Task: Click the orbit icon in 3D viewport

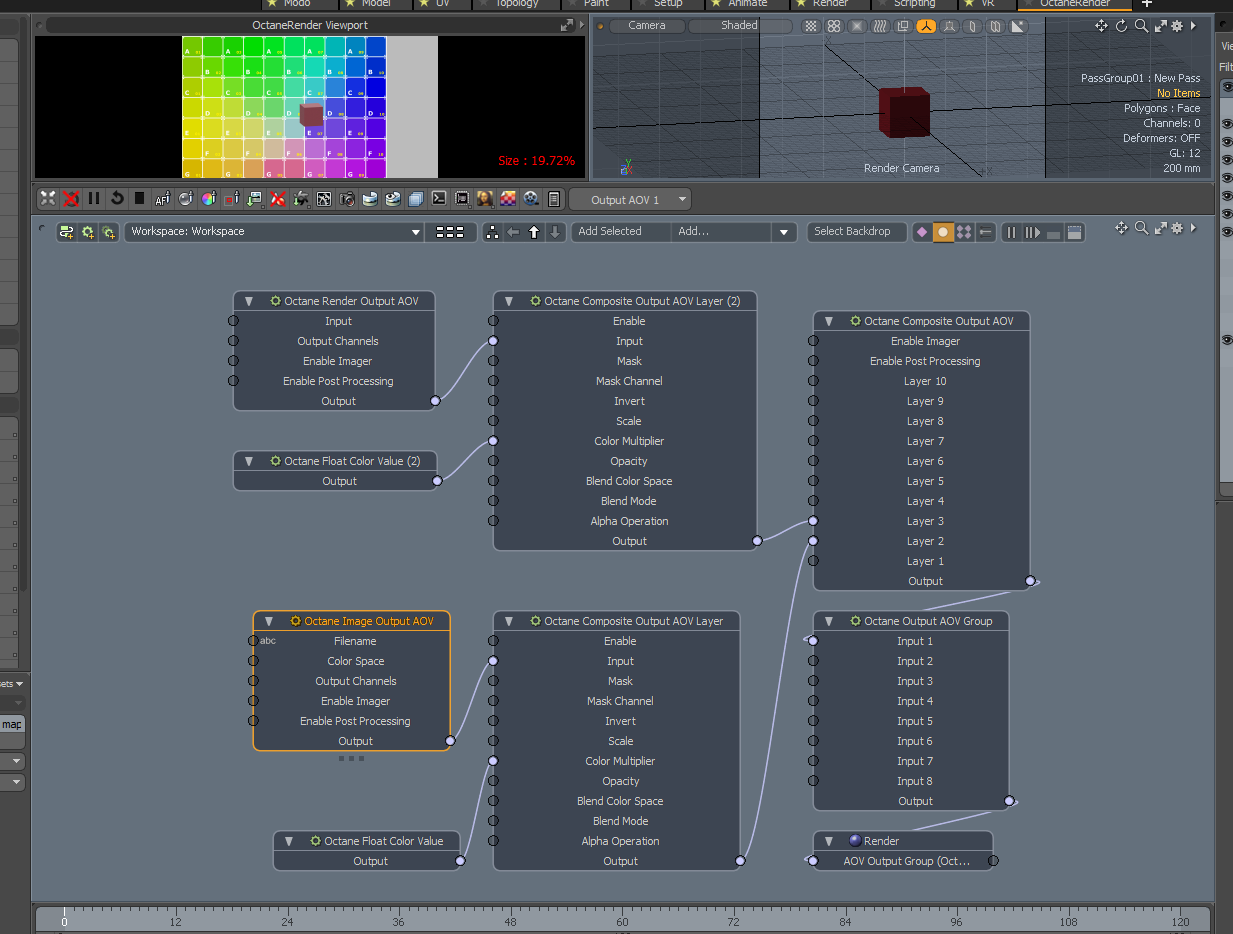Action: coord(1121,26)
